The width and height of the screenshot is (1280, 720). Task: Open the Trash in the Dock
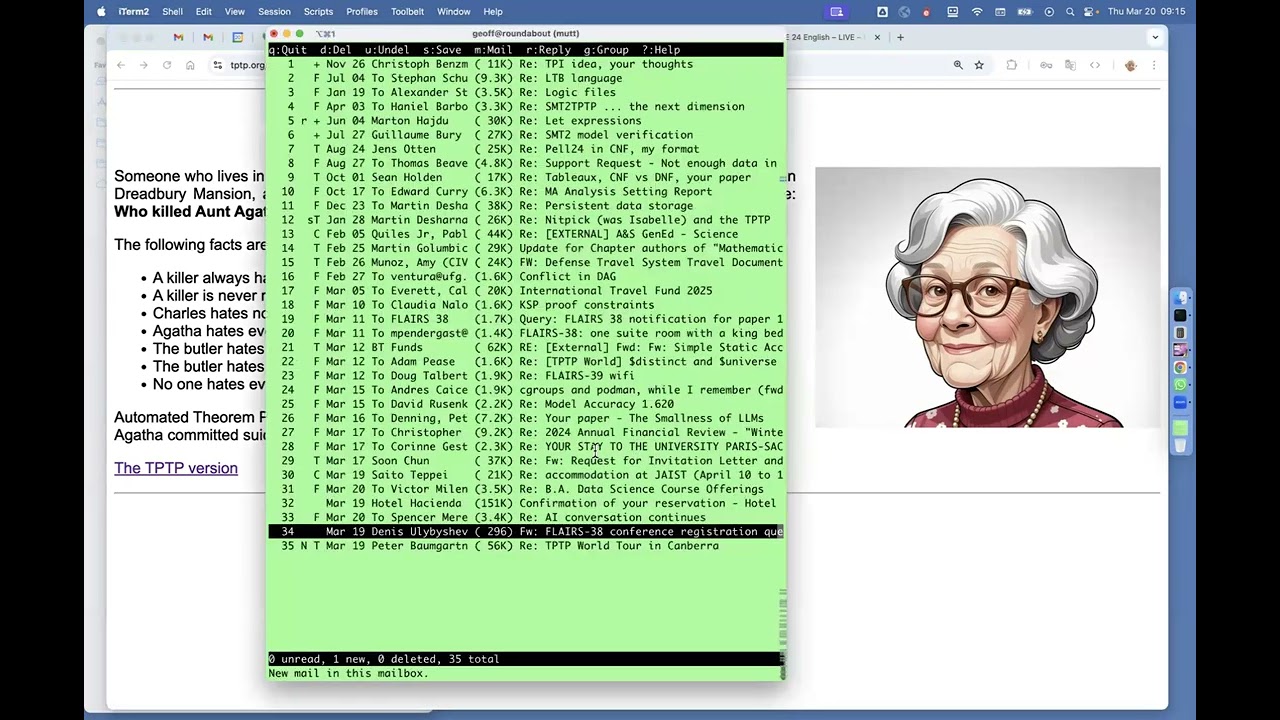coord(1181,446)
